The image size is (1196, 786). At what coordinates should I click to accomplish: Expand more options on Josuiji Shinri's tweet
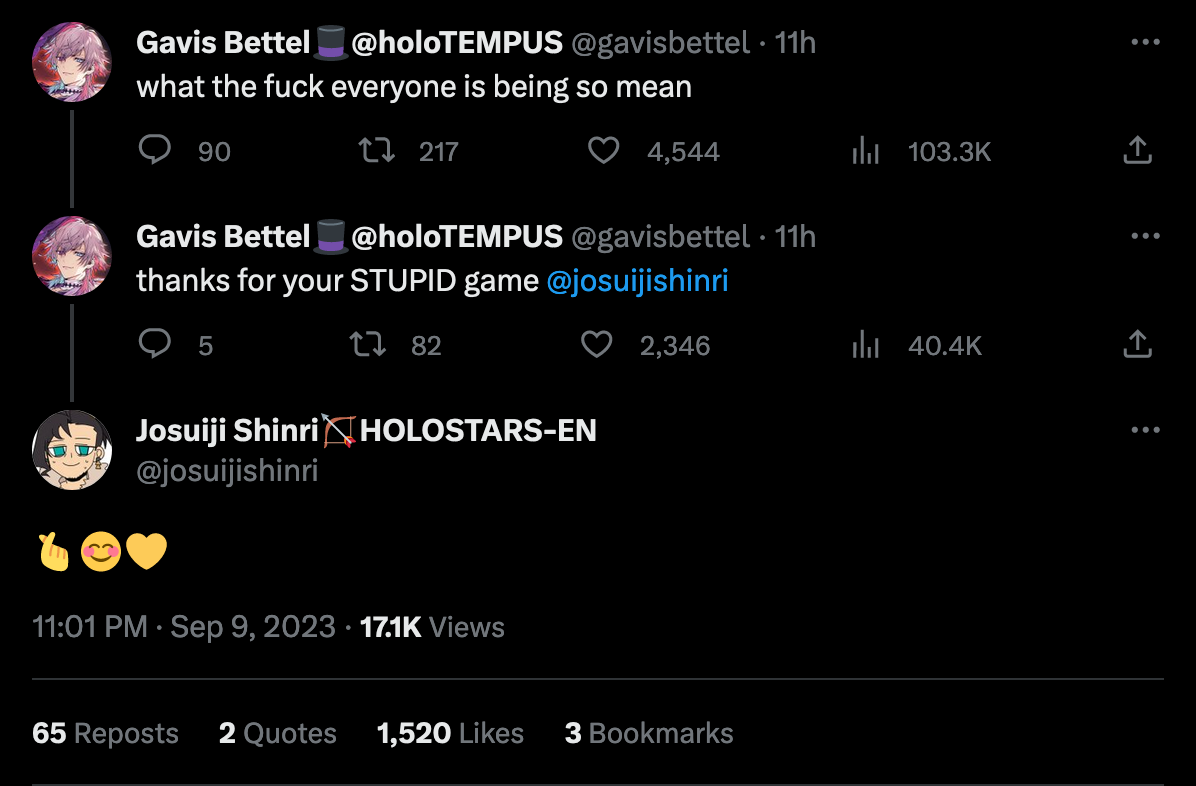click(1144, 430)
